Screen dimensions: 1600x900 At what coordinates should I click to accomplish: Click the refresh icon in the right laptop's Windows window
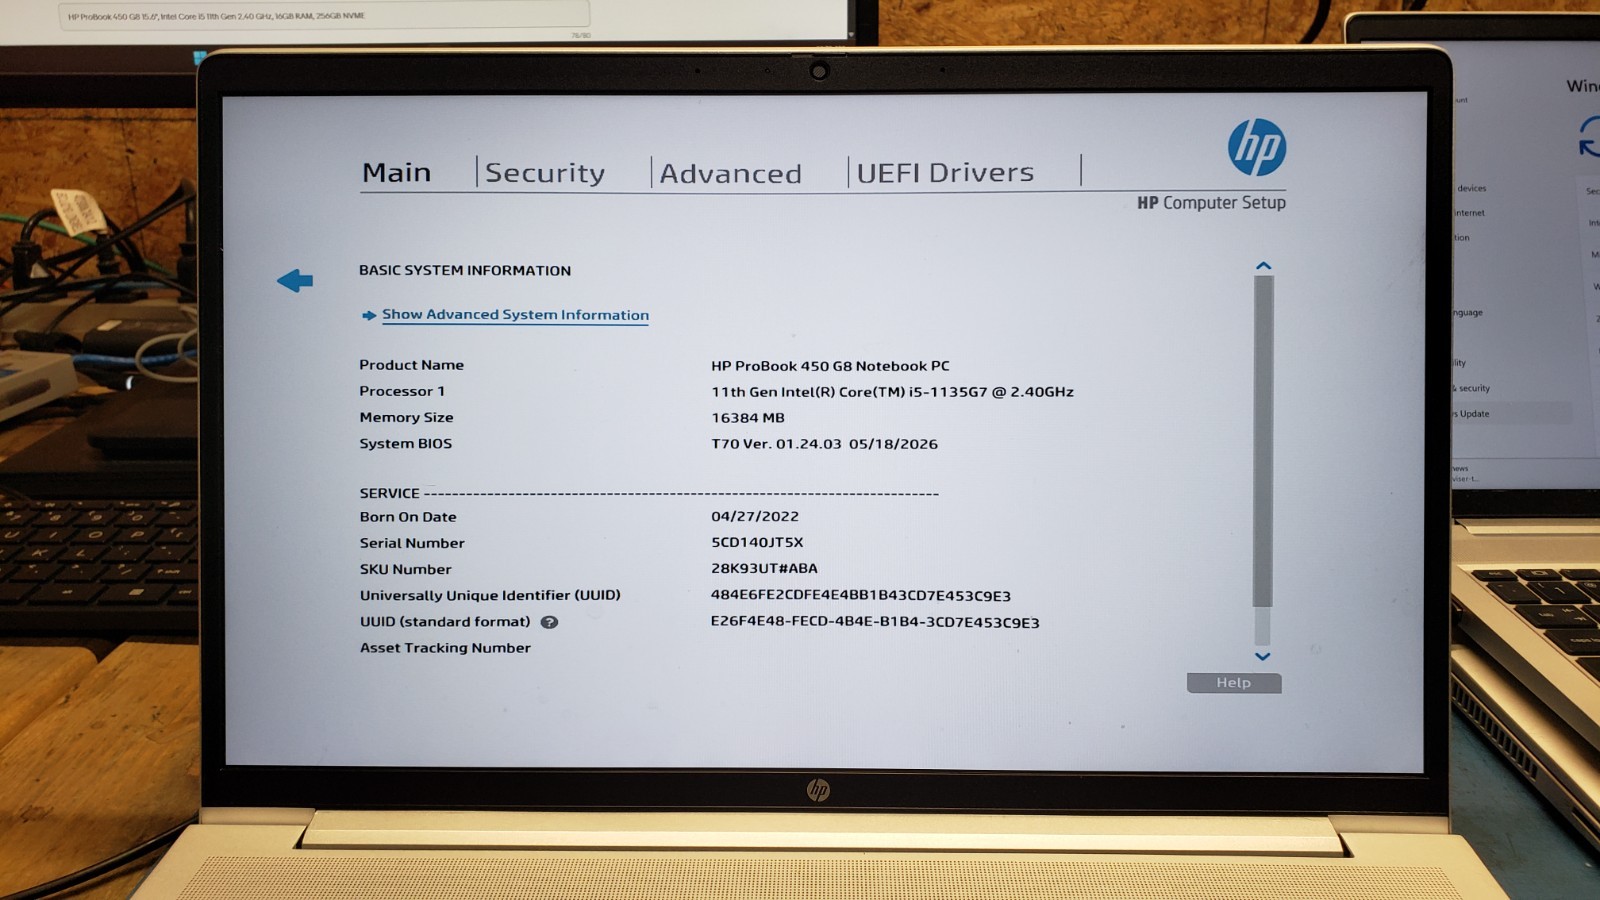(1589, 137)
